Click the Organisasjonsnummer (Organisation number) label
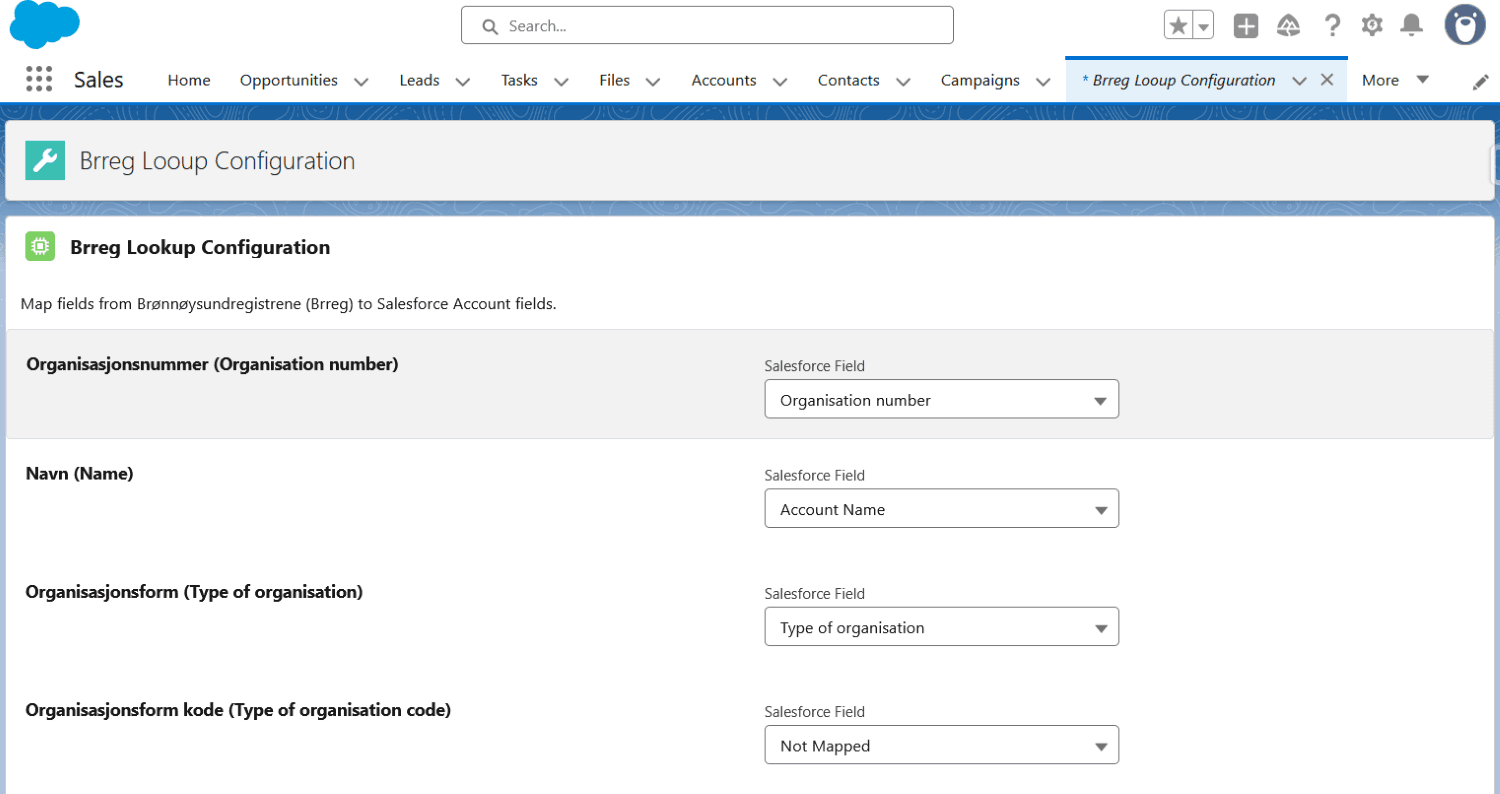The image size is (1500, 794). point(212,364)
